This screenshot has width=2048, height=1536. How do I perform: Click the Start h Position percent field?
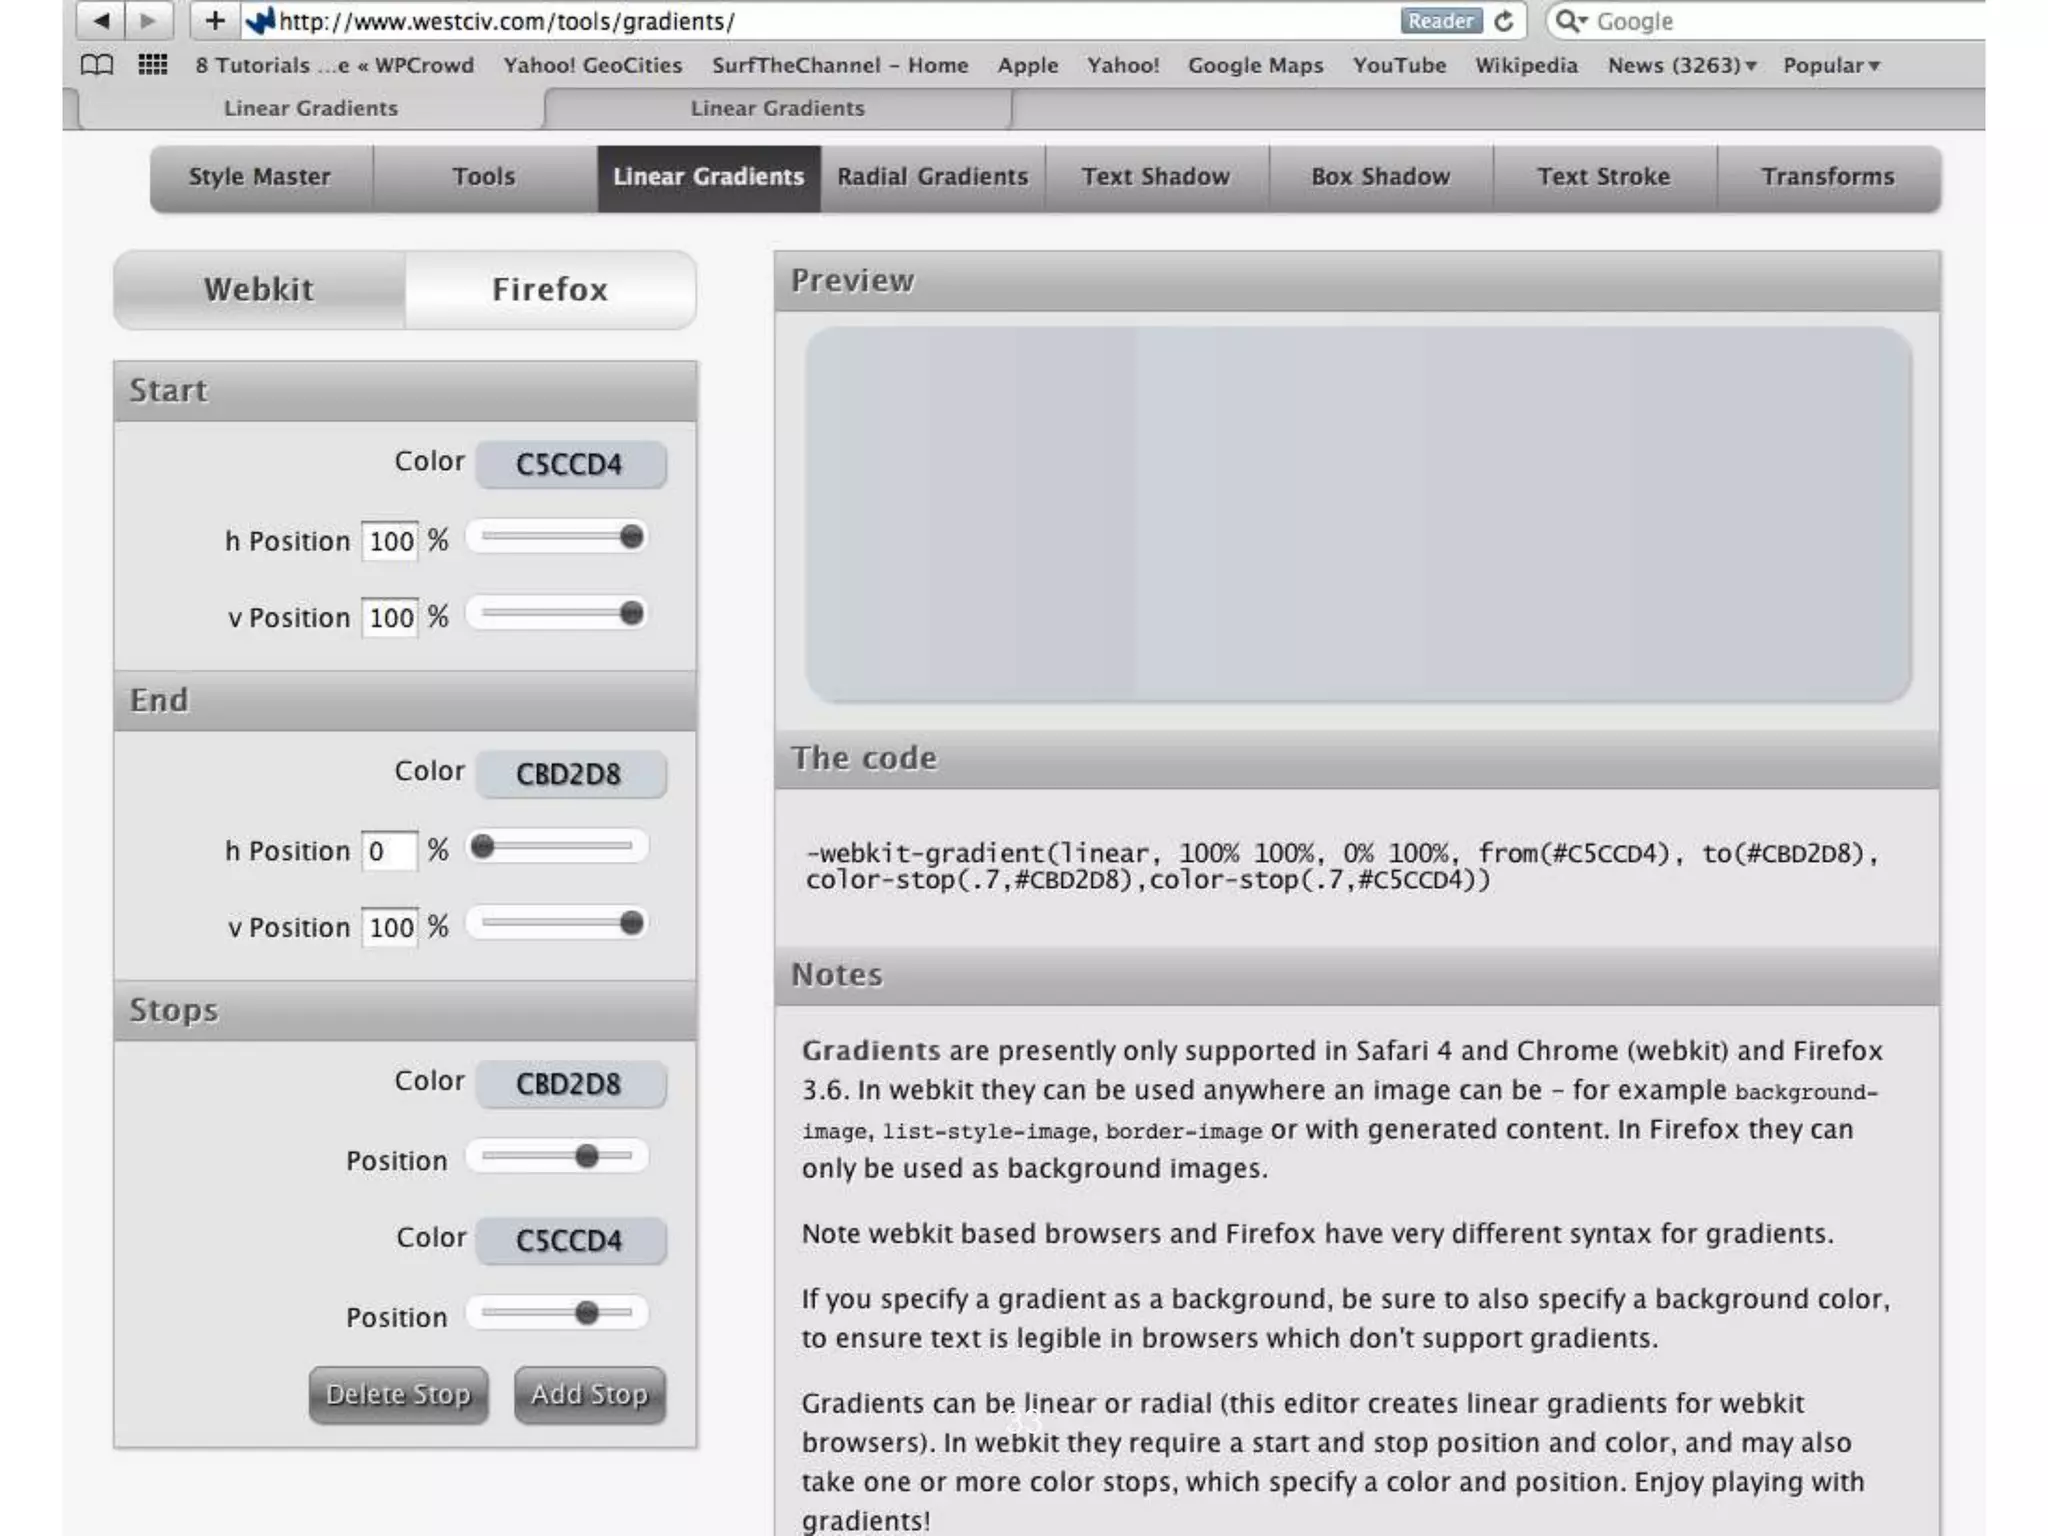point(390,541)
